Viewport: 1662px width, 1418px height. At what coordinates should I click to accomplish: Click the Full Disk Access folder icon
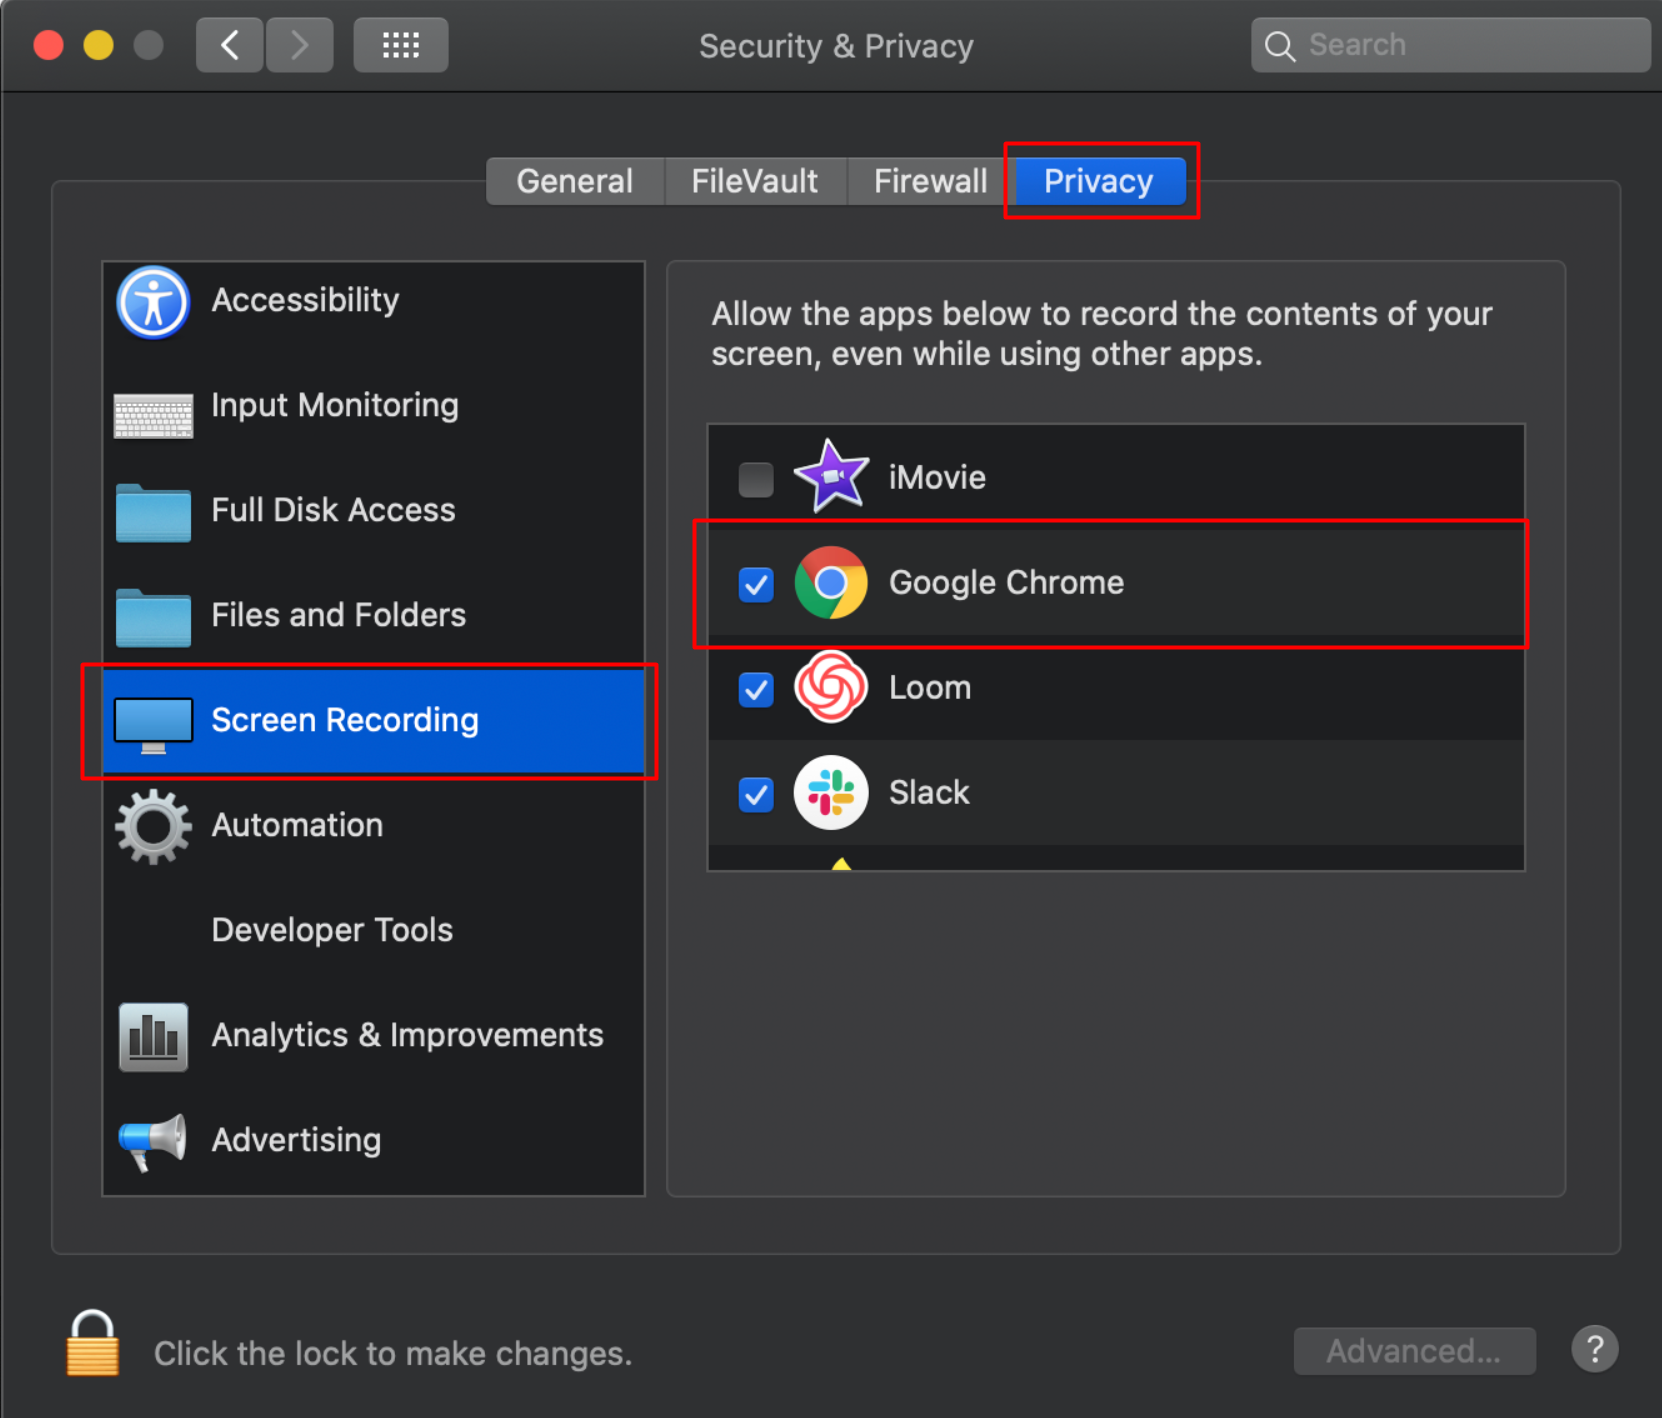[153, 513]
